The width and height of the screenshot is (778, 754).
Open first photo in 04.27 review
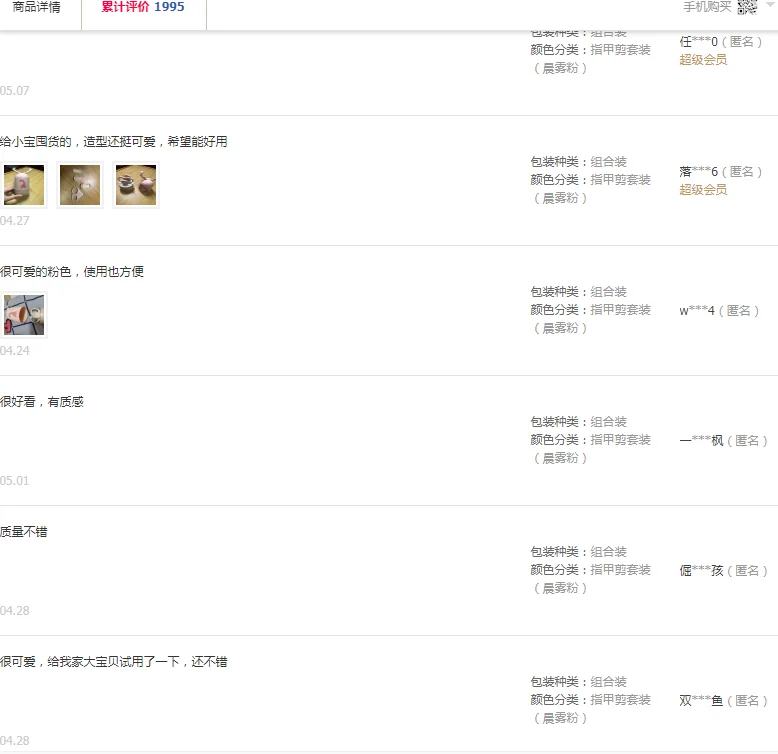click(24, 185)
